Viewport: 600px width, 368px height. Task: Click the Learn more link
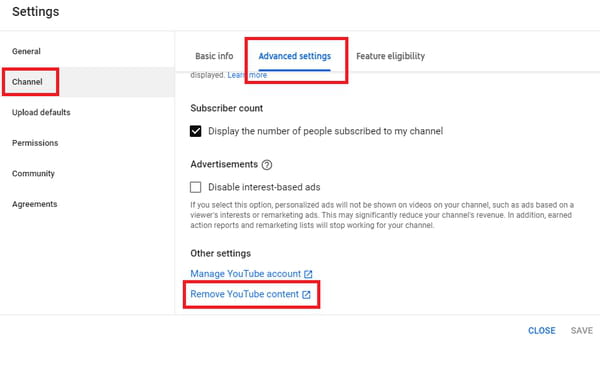coord(247,75)
